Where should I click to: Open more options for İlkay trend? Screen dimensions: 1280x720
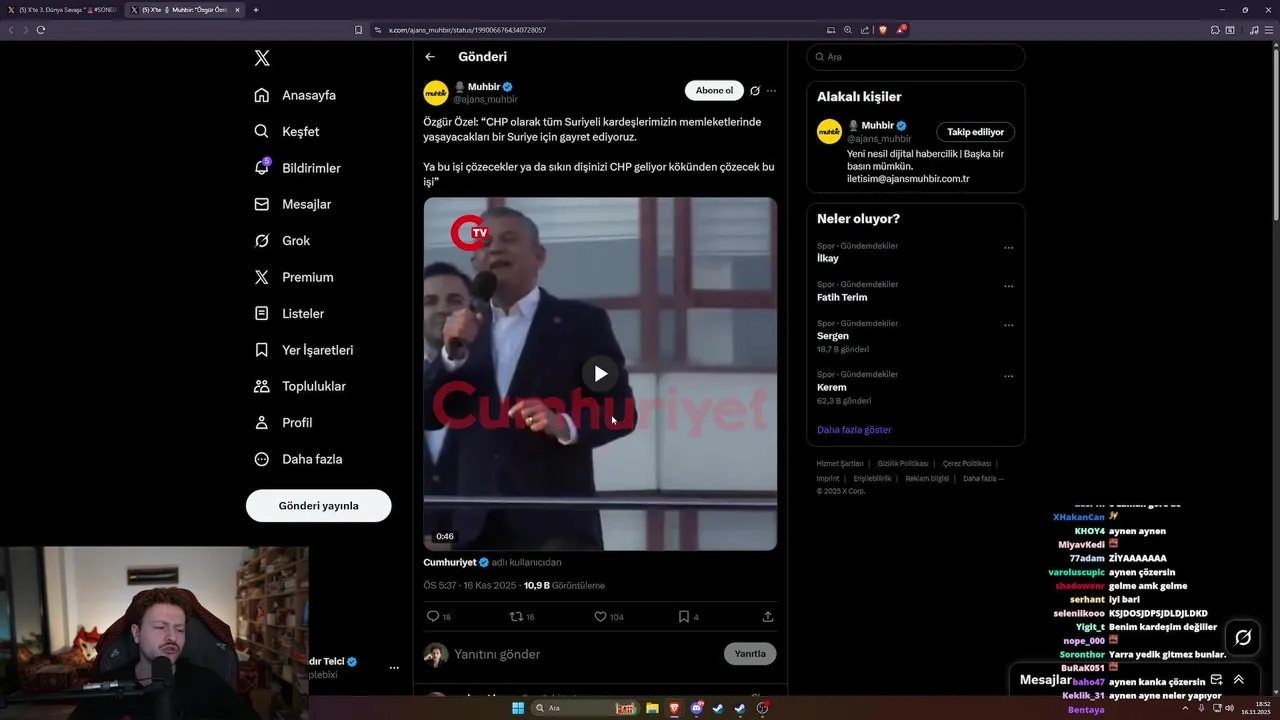(1008, 248)
